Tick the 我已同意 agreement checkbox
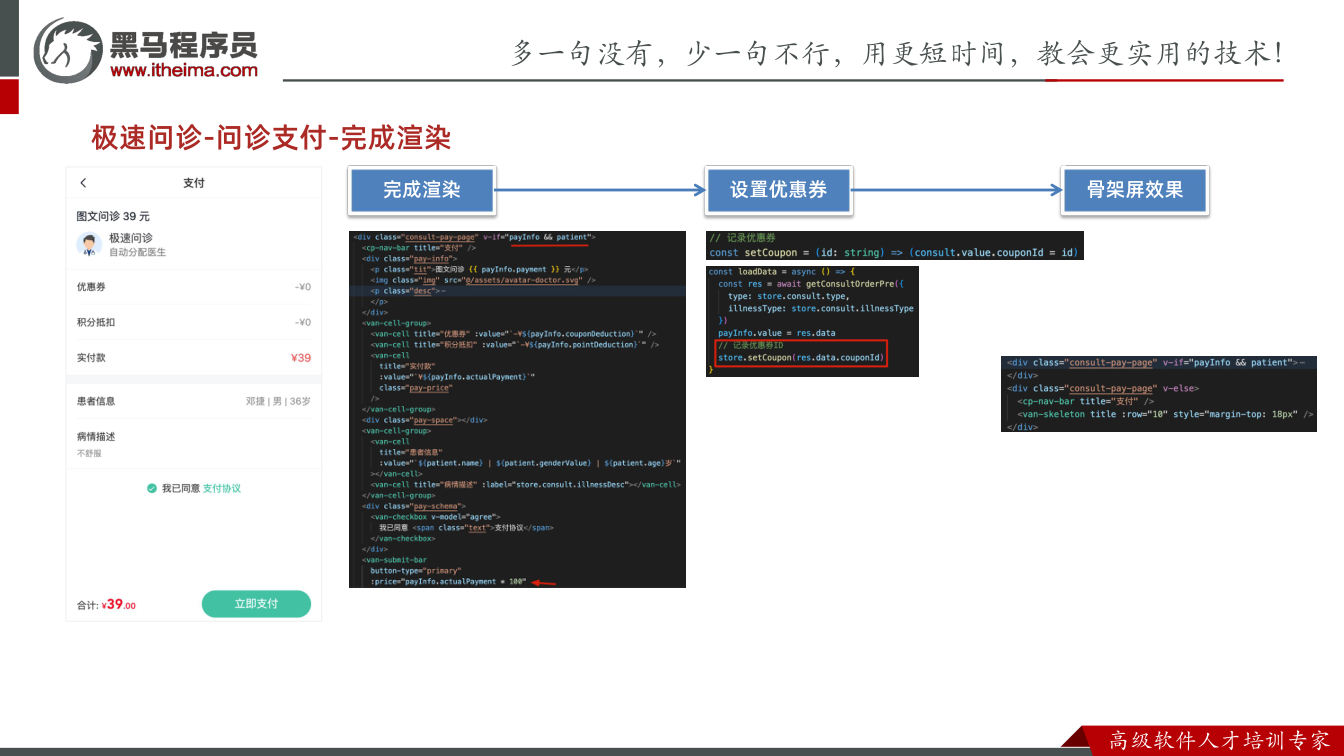The image size is (1344, 756). pos(152,488)
